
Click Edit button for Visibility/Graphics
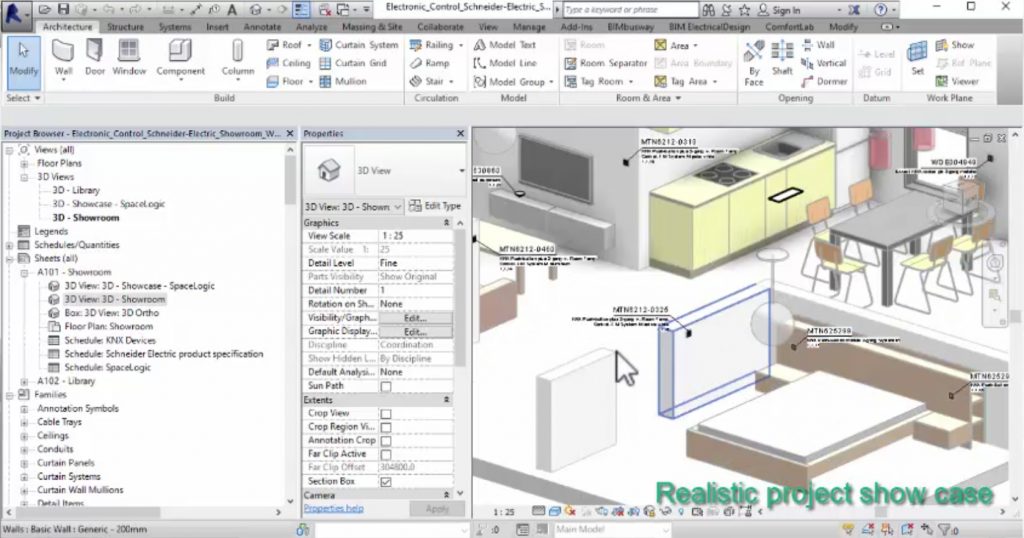(x=414, y=317)
